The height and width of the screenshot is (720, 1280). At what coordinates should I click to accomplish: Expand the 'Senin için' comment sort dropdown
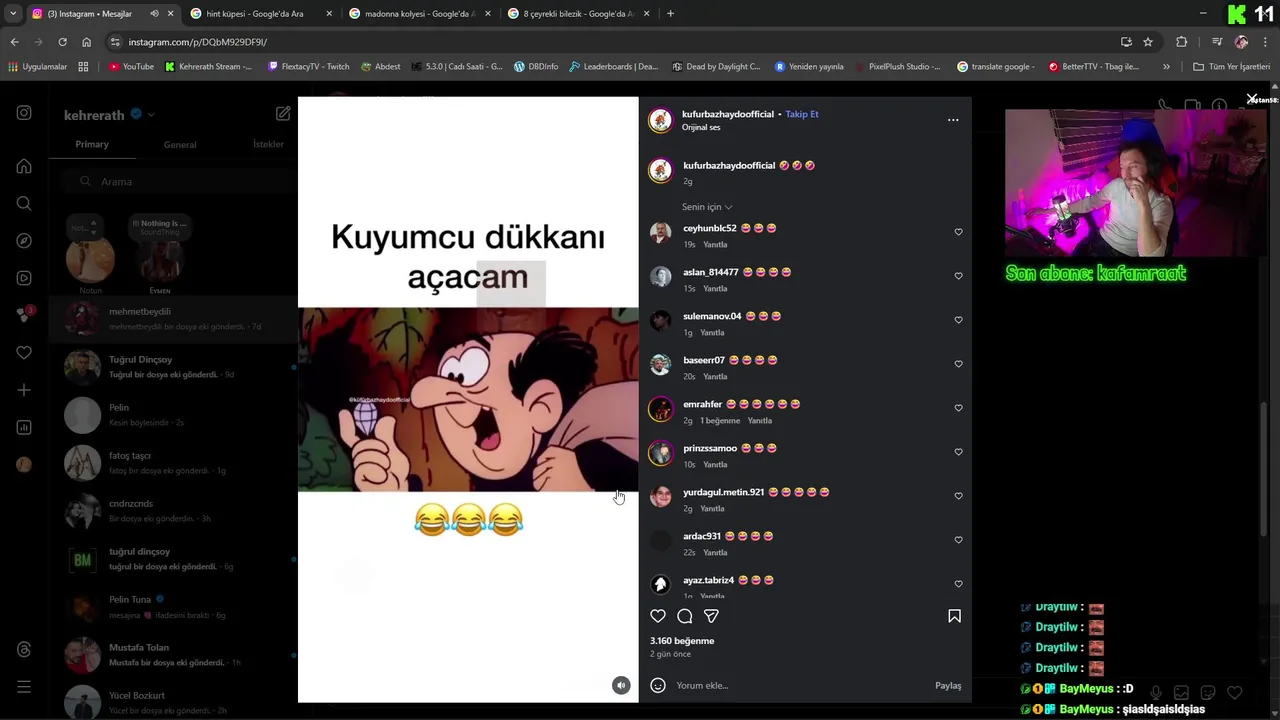click(x=707, y=207)
